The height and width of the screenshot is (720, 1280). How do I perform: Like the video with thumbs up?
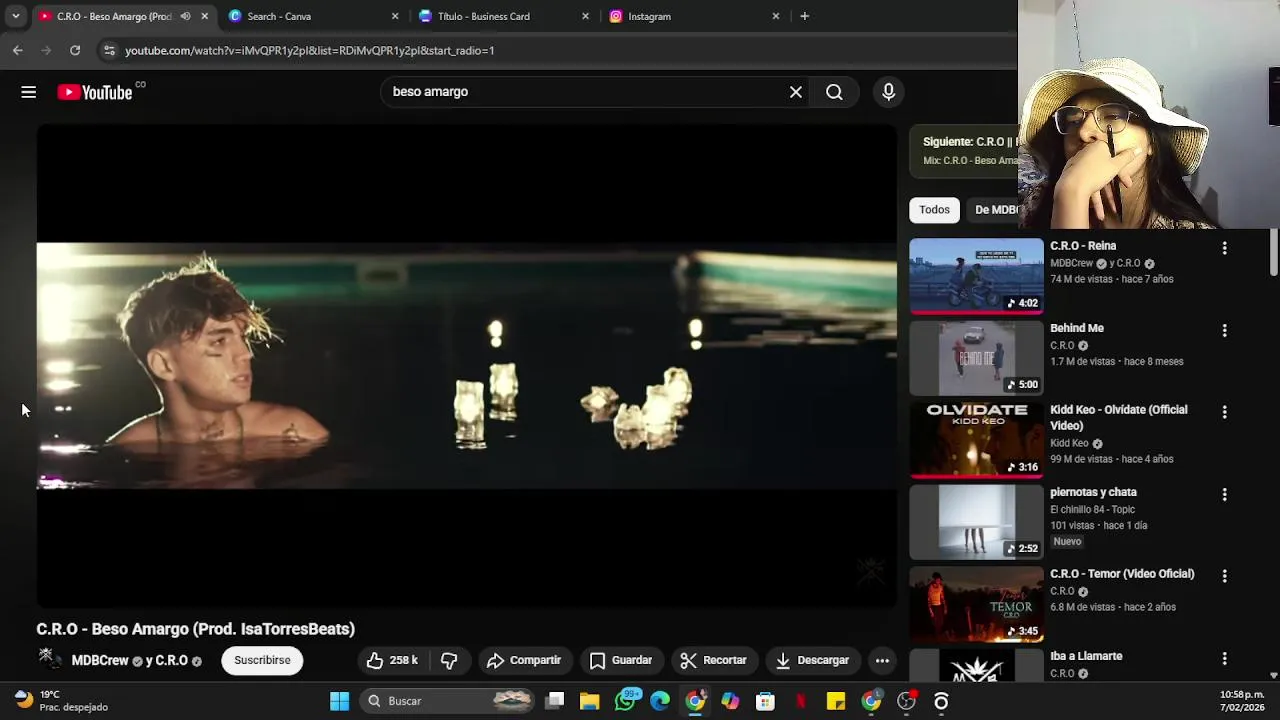[x=392, y=660]
